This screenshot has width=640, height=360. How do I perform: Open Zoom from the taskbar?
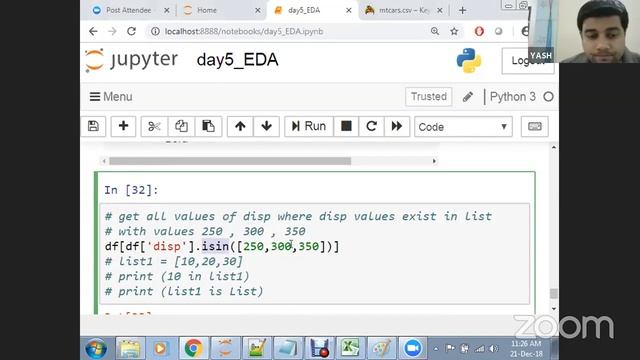tap(413, 349)
